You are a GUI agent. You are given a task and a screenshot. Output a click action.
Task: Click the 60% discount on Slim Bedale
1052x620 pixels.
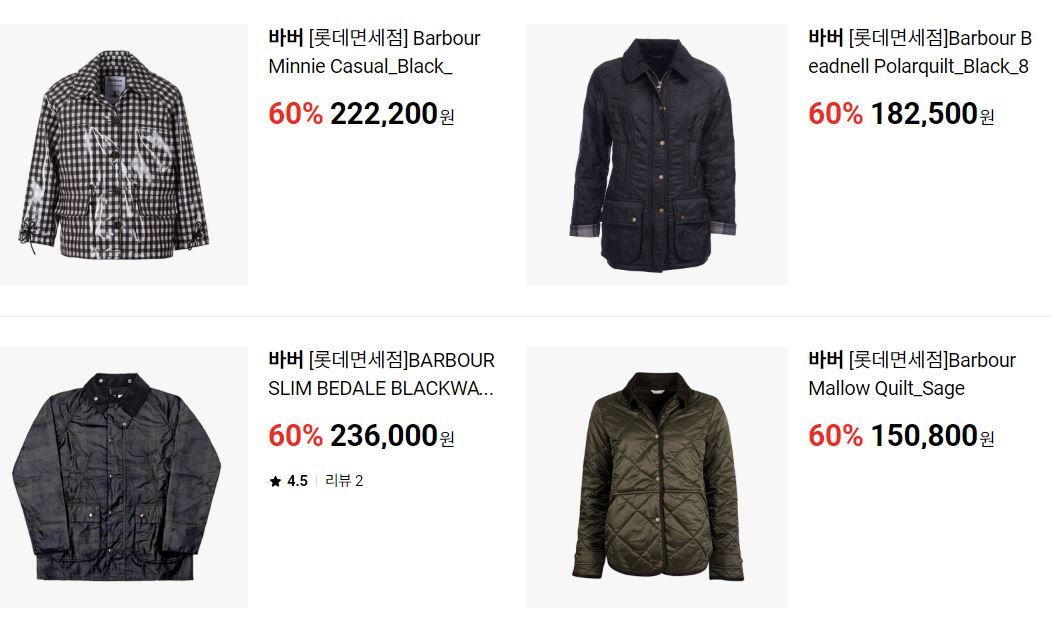pos(296,436)
